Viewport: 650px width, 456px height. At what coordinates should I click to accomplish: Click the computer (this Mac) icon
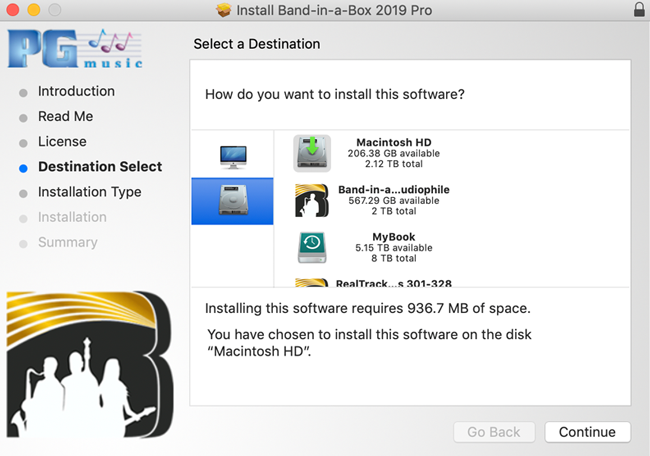point(233,157)
